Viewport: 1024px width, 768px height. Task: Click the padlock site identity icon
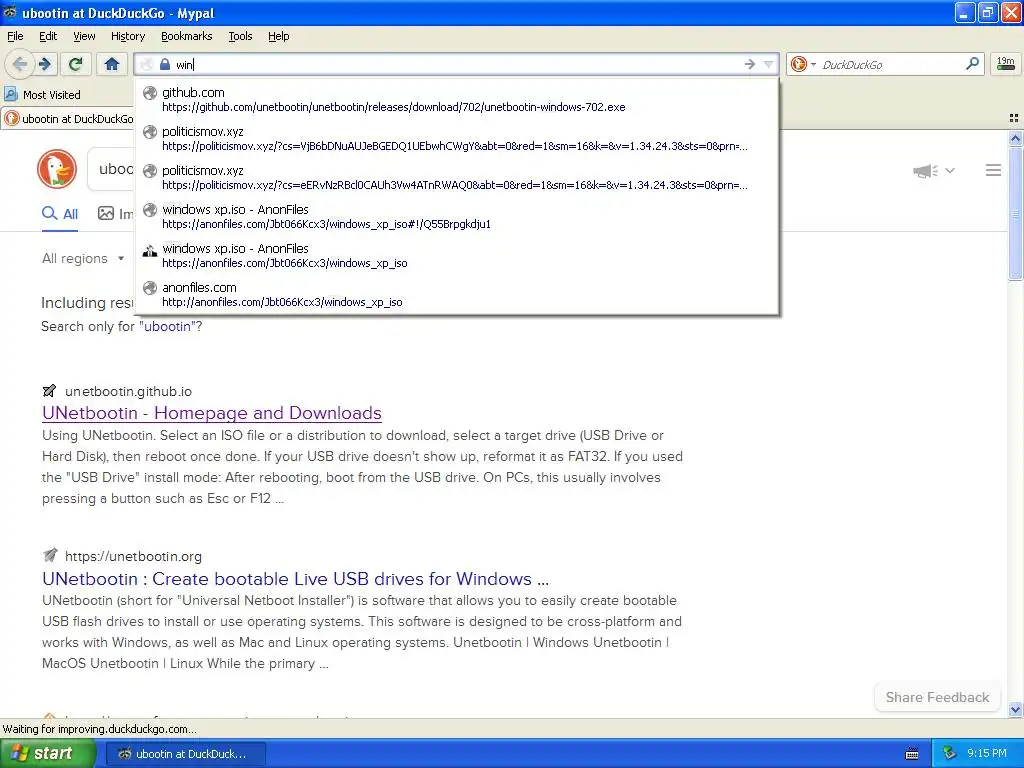(165, 64)
